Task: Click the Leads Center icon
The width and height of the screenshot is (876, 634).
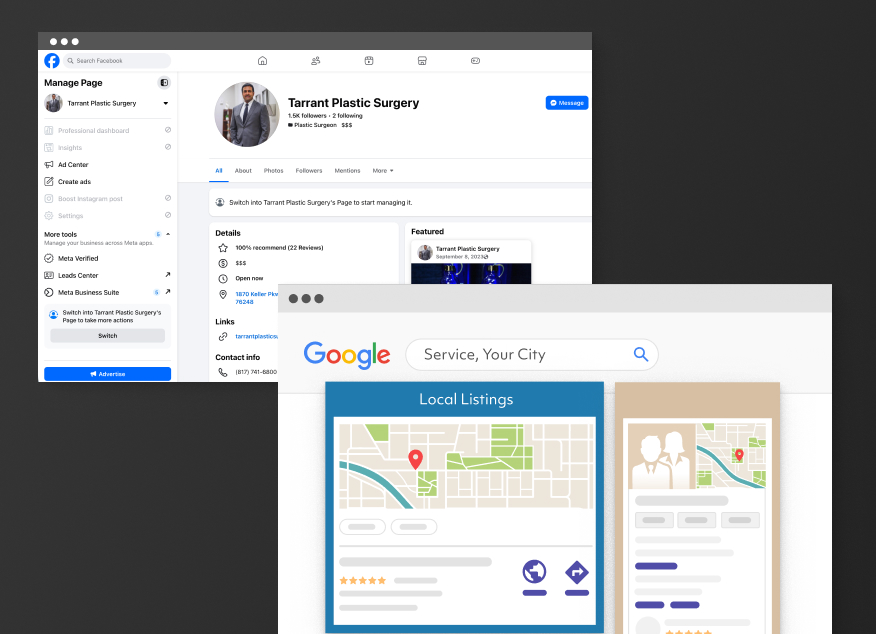Action: pos(49,275)
